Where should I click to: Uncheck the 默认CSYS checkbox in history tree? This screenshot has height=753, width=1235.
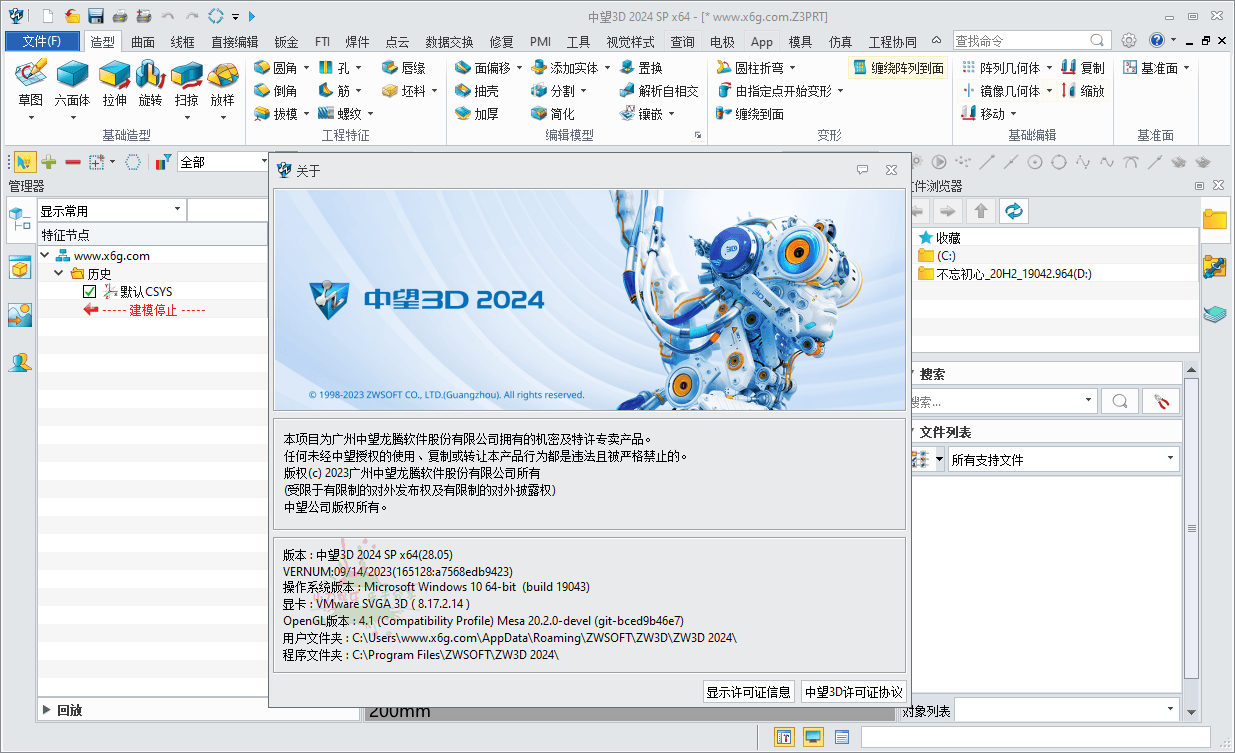(89, 291)
